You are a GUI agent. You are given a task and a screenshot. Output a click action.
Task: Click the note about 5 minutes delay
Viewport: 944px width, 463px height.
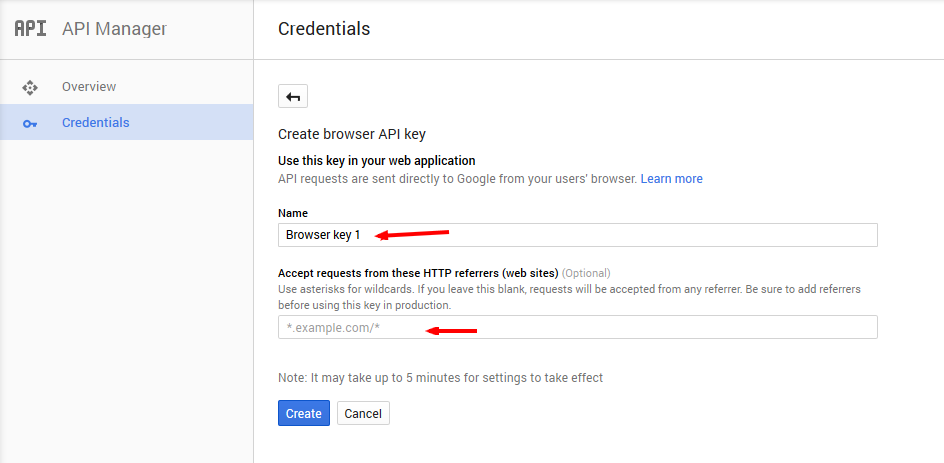coord(440,378)
